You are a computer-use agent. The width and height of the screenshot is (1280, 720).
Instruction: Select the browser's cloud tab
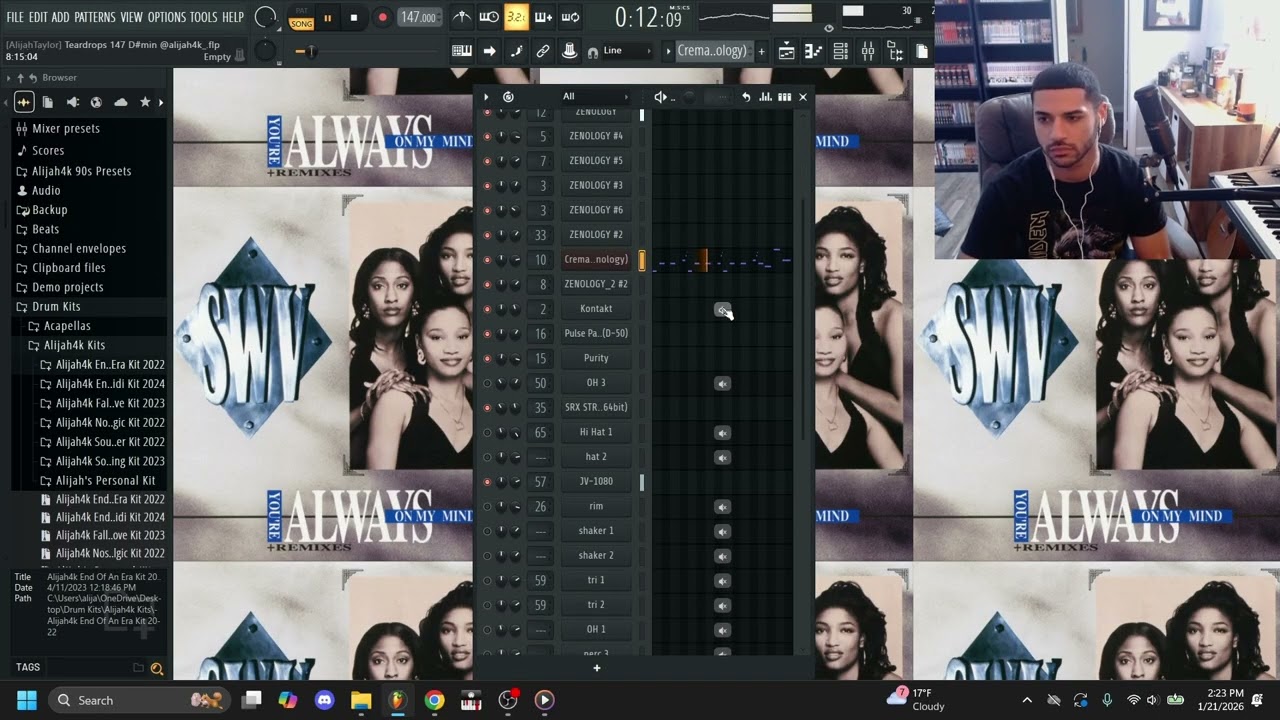click(121, 102)
